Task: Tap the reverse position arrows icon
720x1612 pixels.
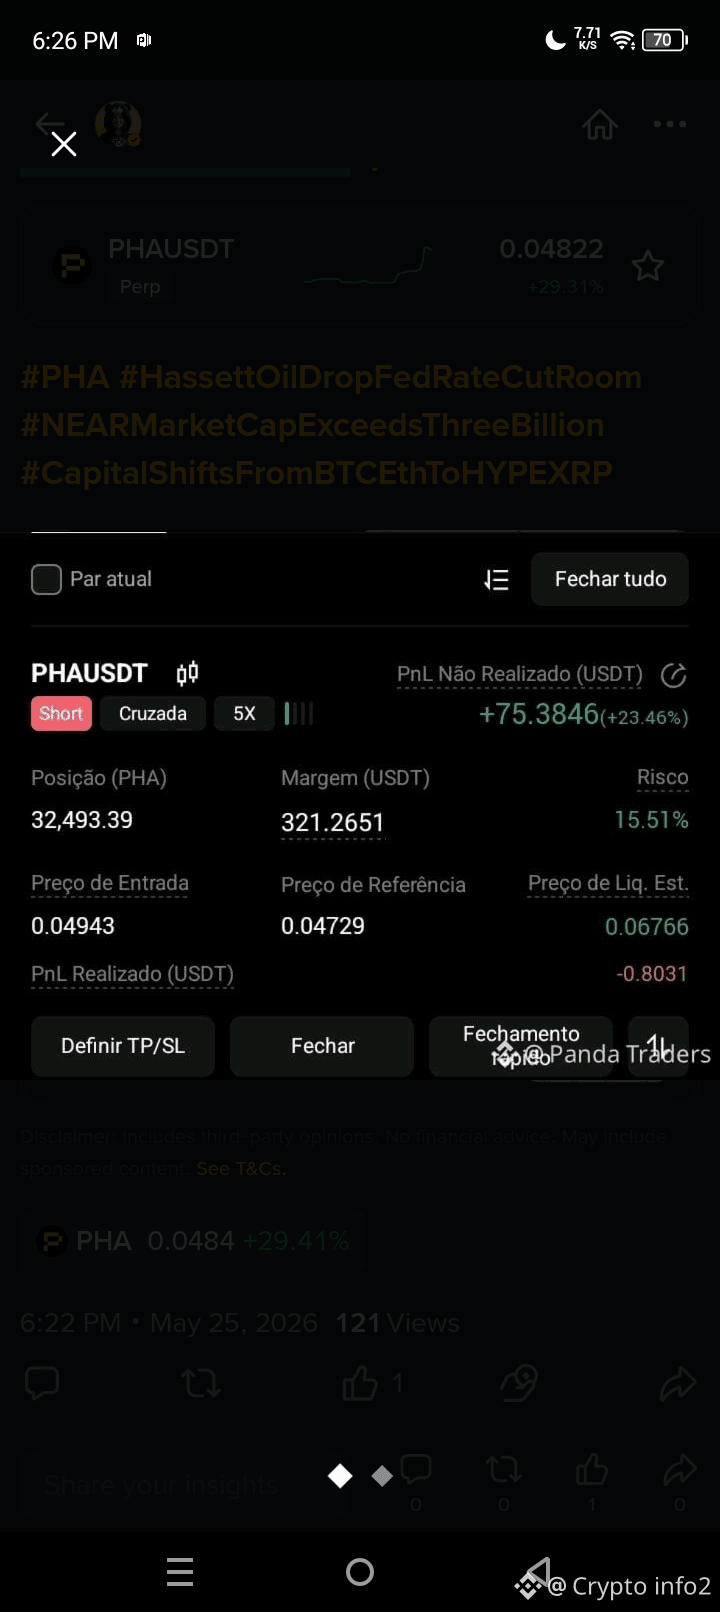Action: pyautogui.click(x=658, y=1046)
